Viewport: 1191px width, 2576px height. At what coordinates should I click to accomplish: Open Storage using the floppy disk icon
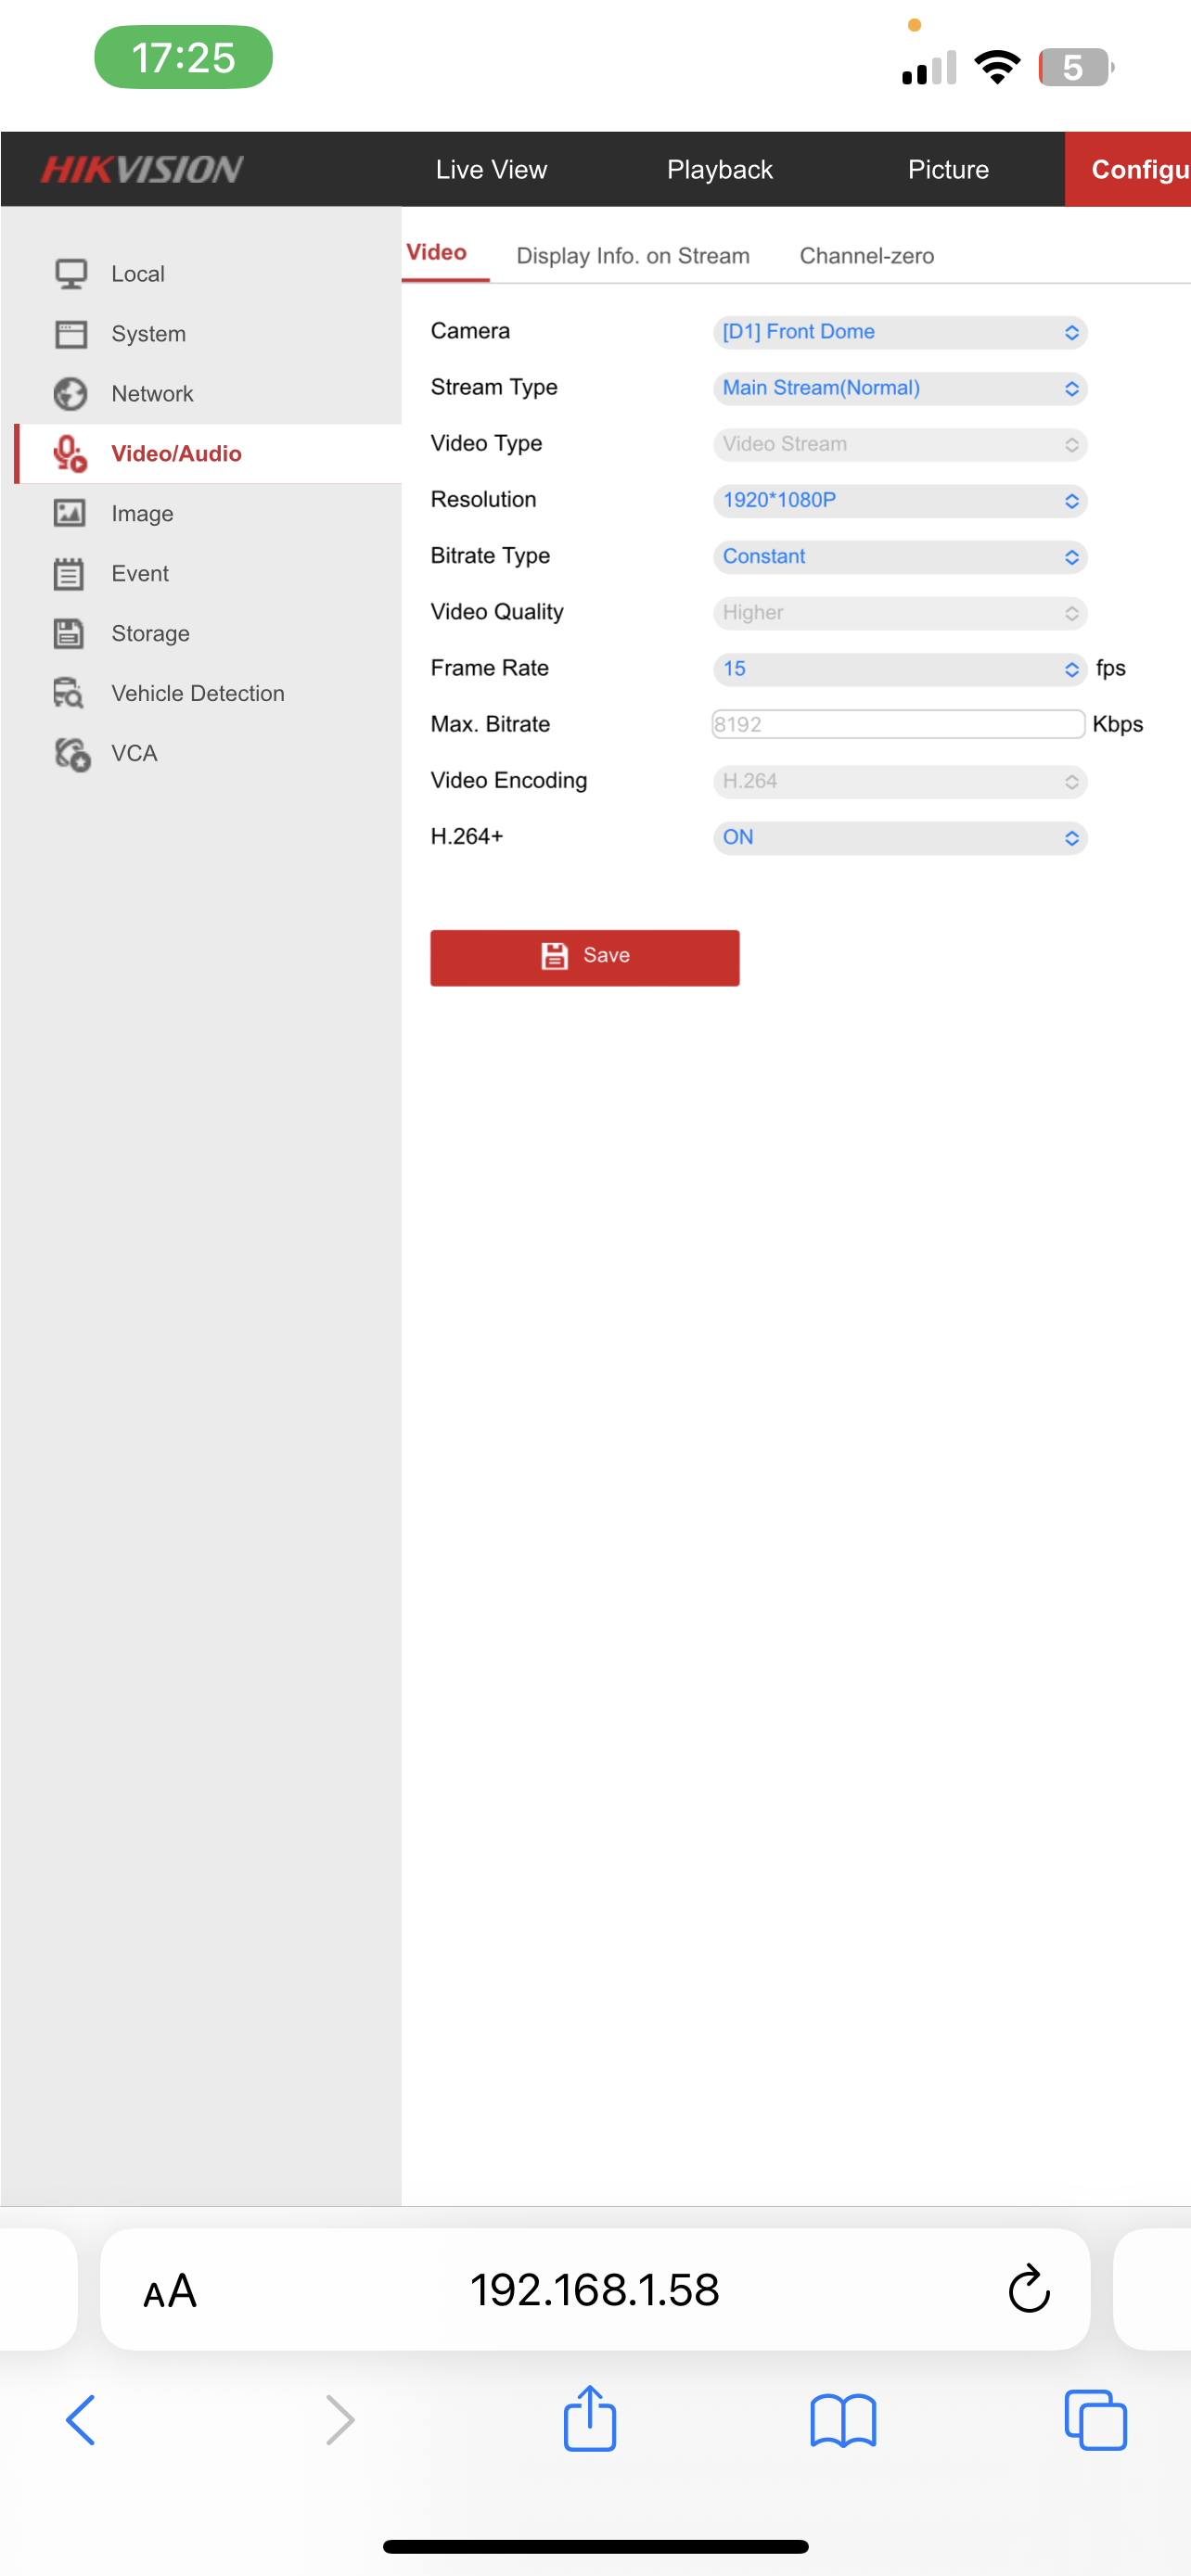click(x=70, y=634)
